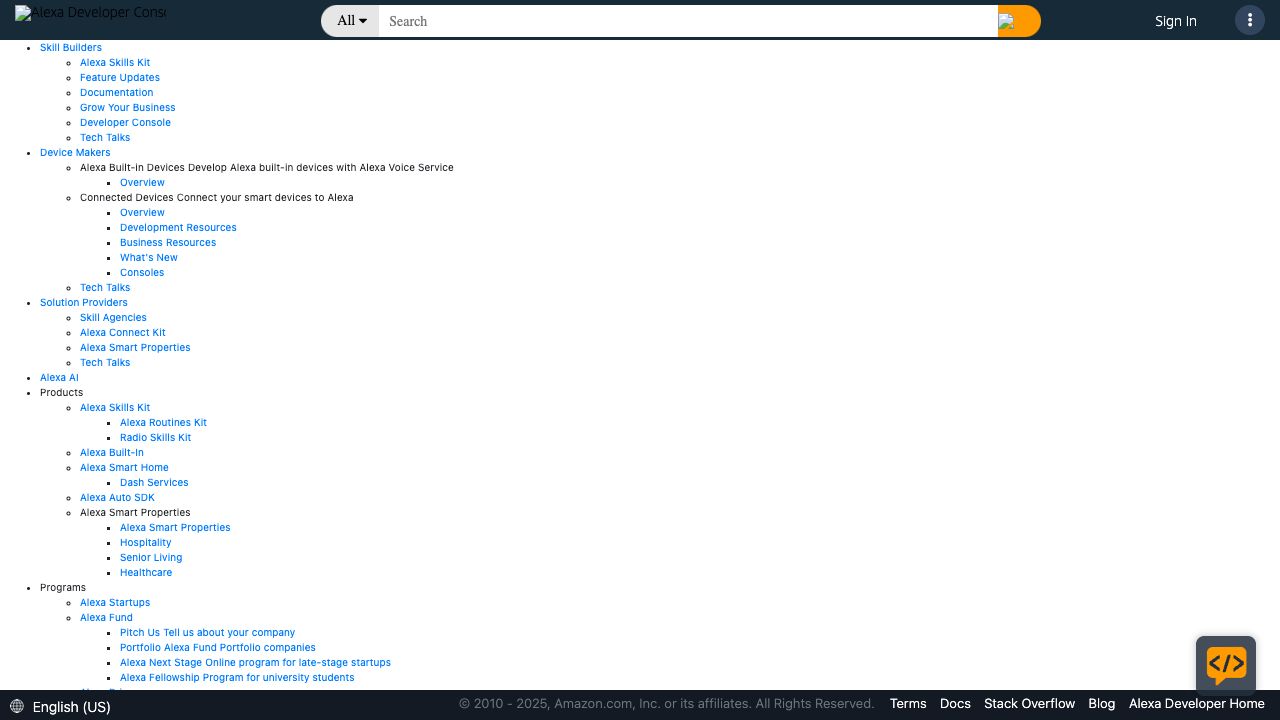Click the Stack Overflow footer link

coord(1029,704)
